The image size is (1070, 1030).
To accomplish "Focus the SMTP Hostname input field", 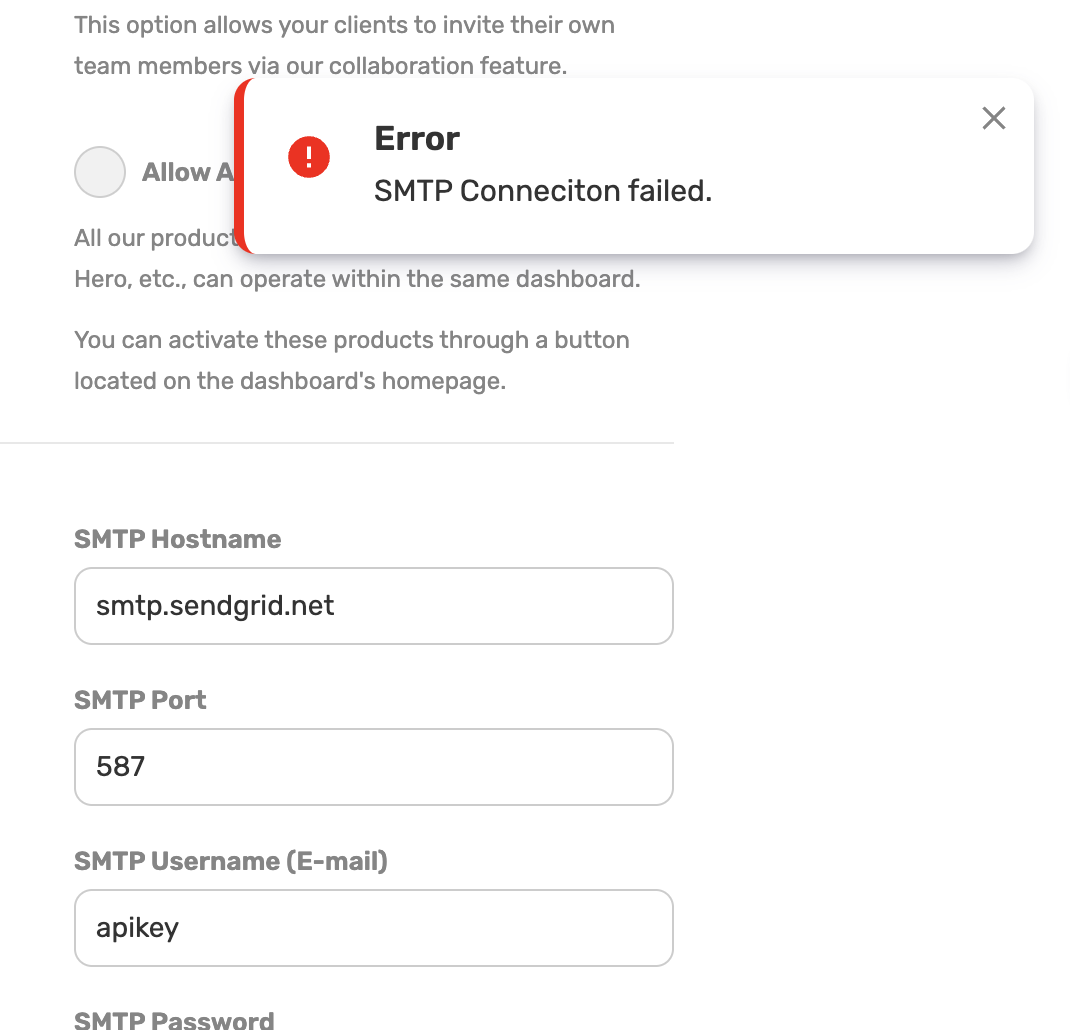I will [x=374, y=606].
